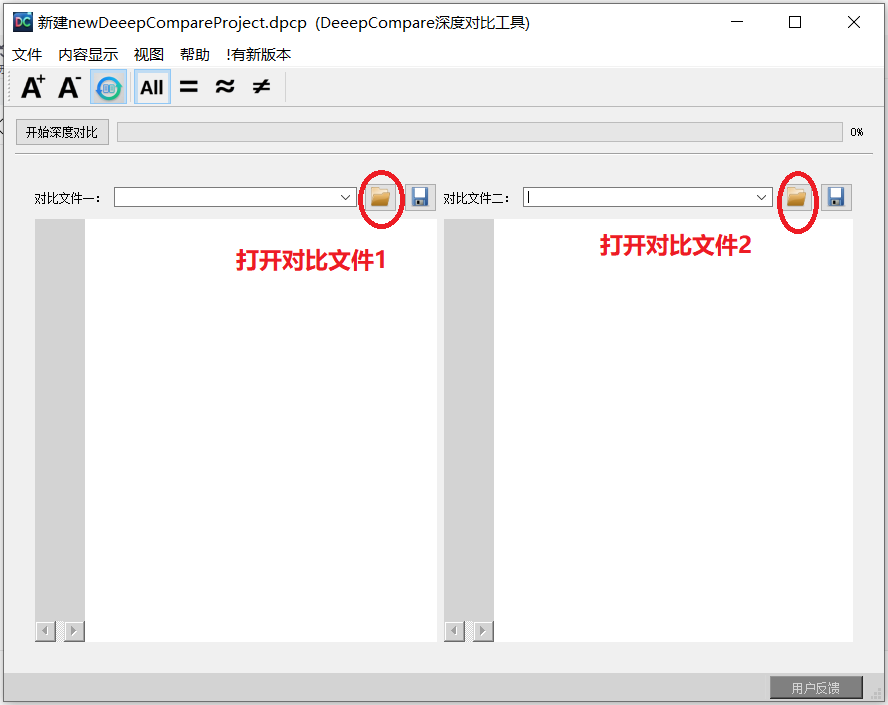Toggle the circled folder icon for 打开对比文件2
The width and height of the screenshot is (888, 705).
(795, 197)
